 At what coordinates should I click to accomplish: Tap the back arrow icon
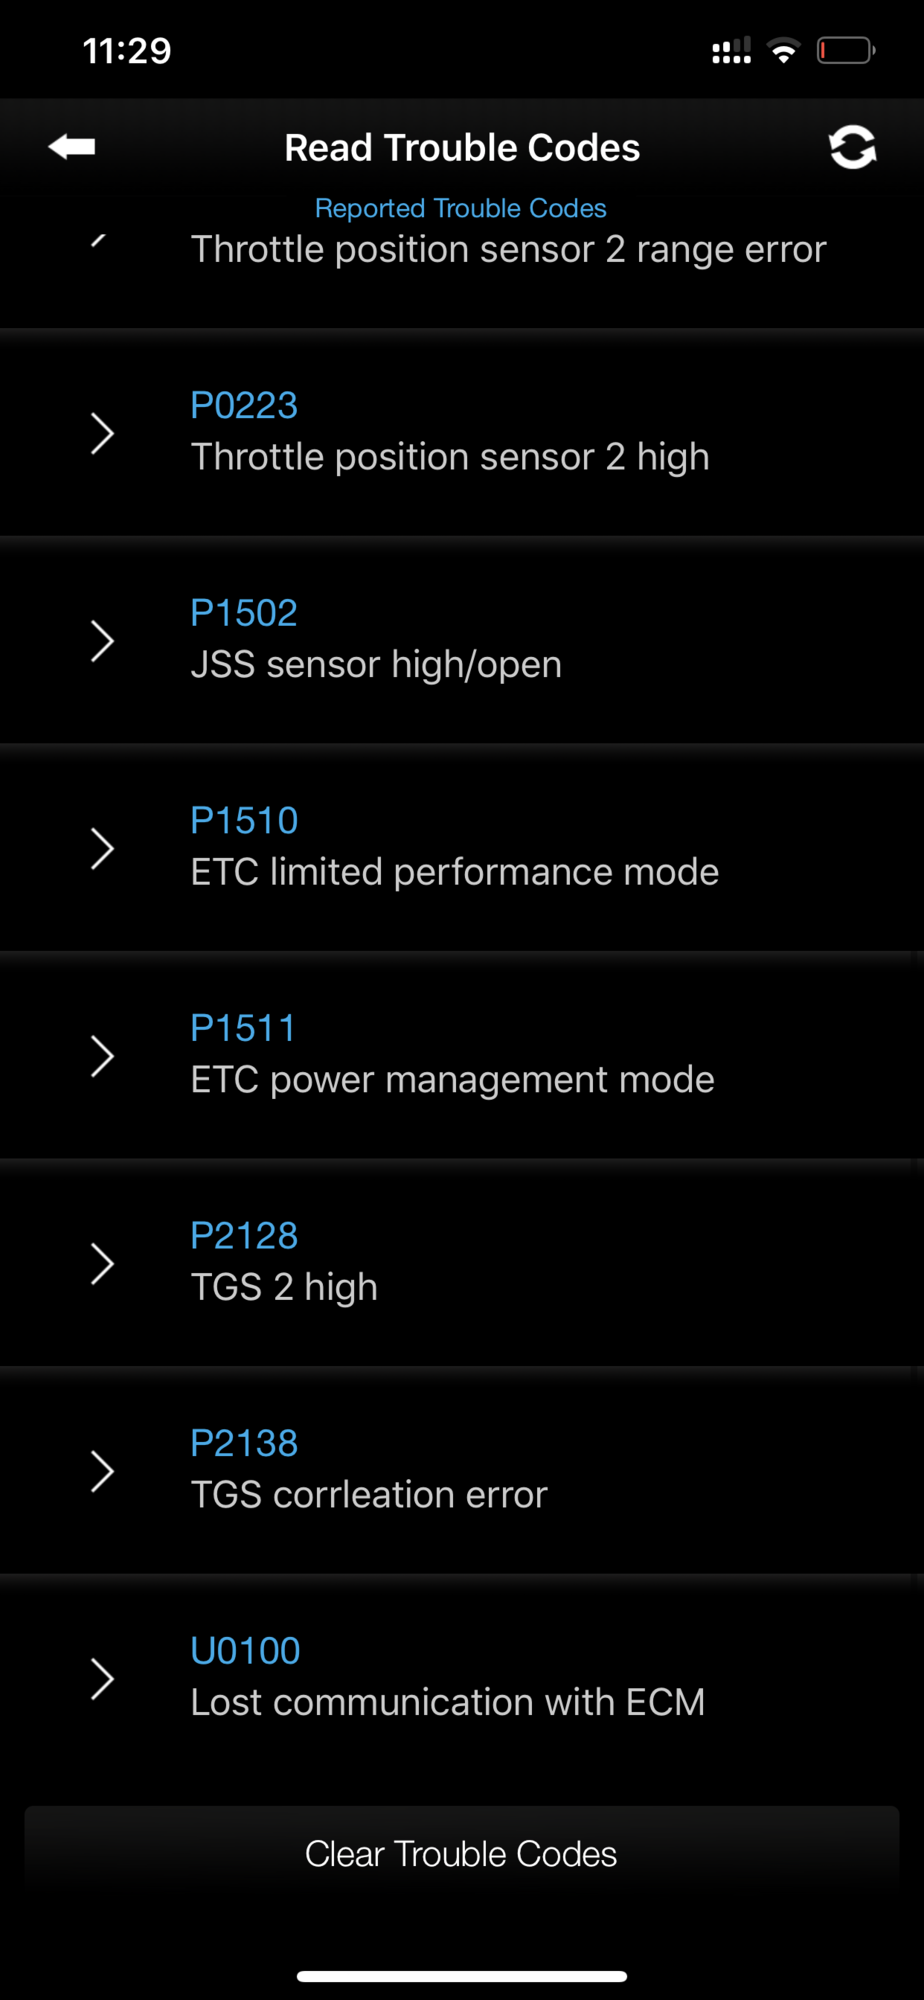[x=72, y=147]
